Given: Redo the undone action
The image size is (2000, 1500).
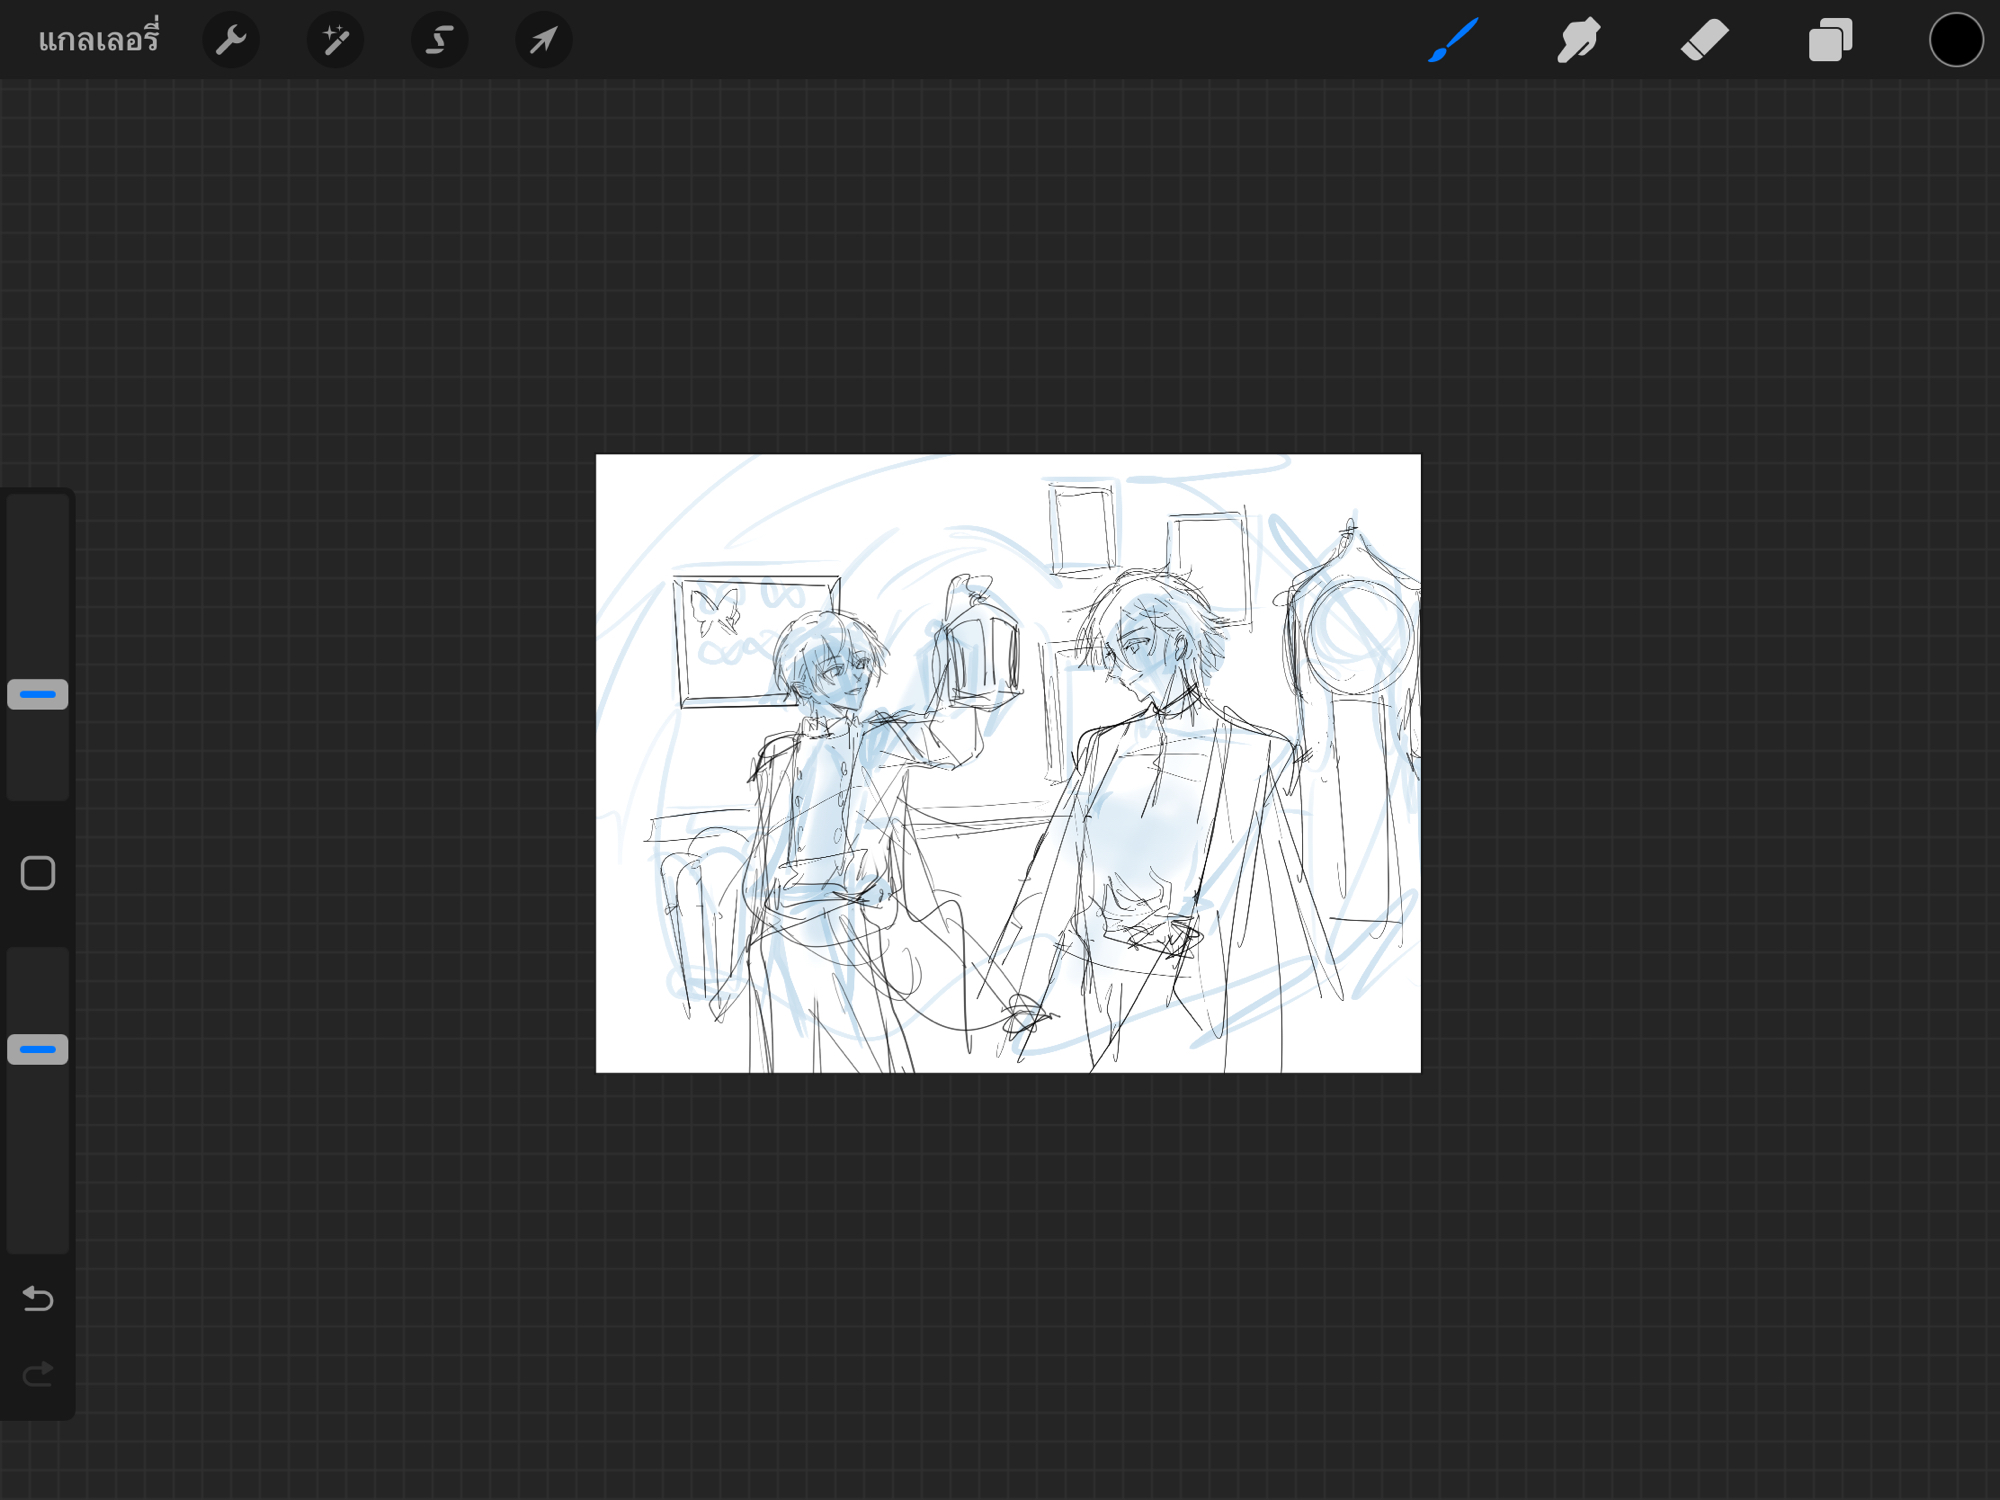Looking at the screenshot, I should (38, 1375).
